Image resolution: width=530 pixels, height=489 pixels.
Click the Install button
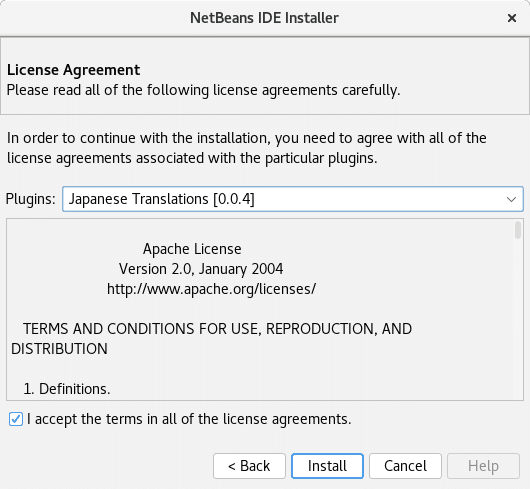(x=327, y=466)
